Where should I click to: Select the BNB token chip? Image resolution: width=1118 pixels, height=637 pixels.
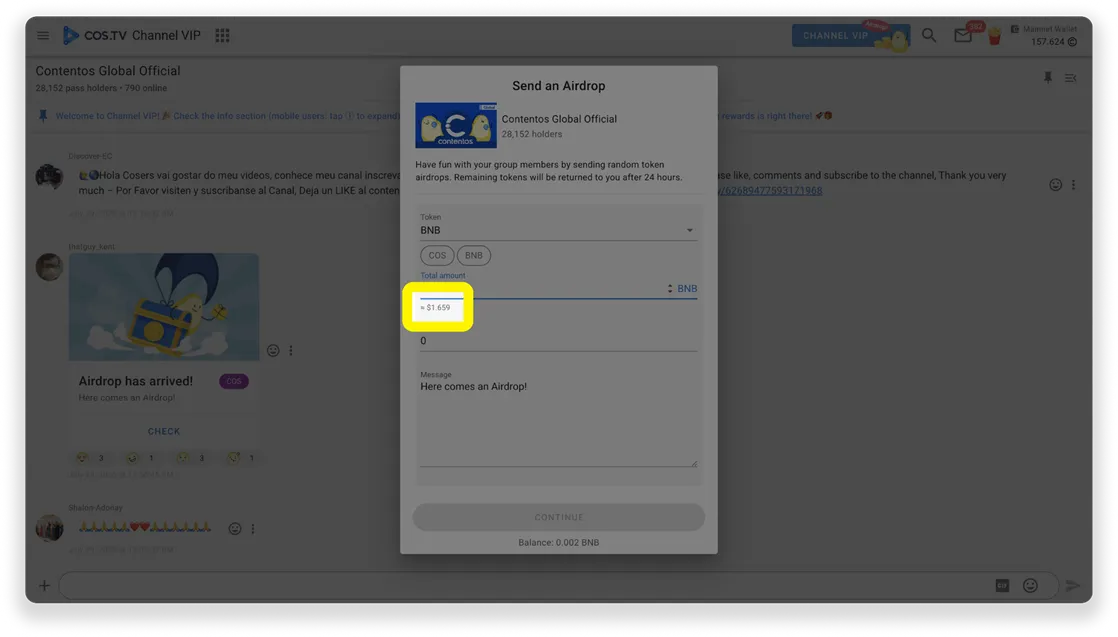[473, 255]
